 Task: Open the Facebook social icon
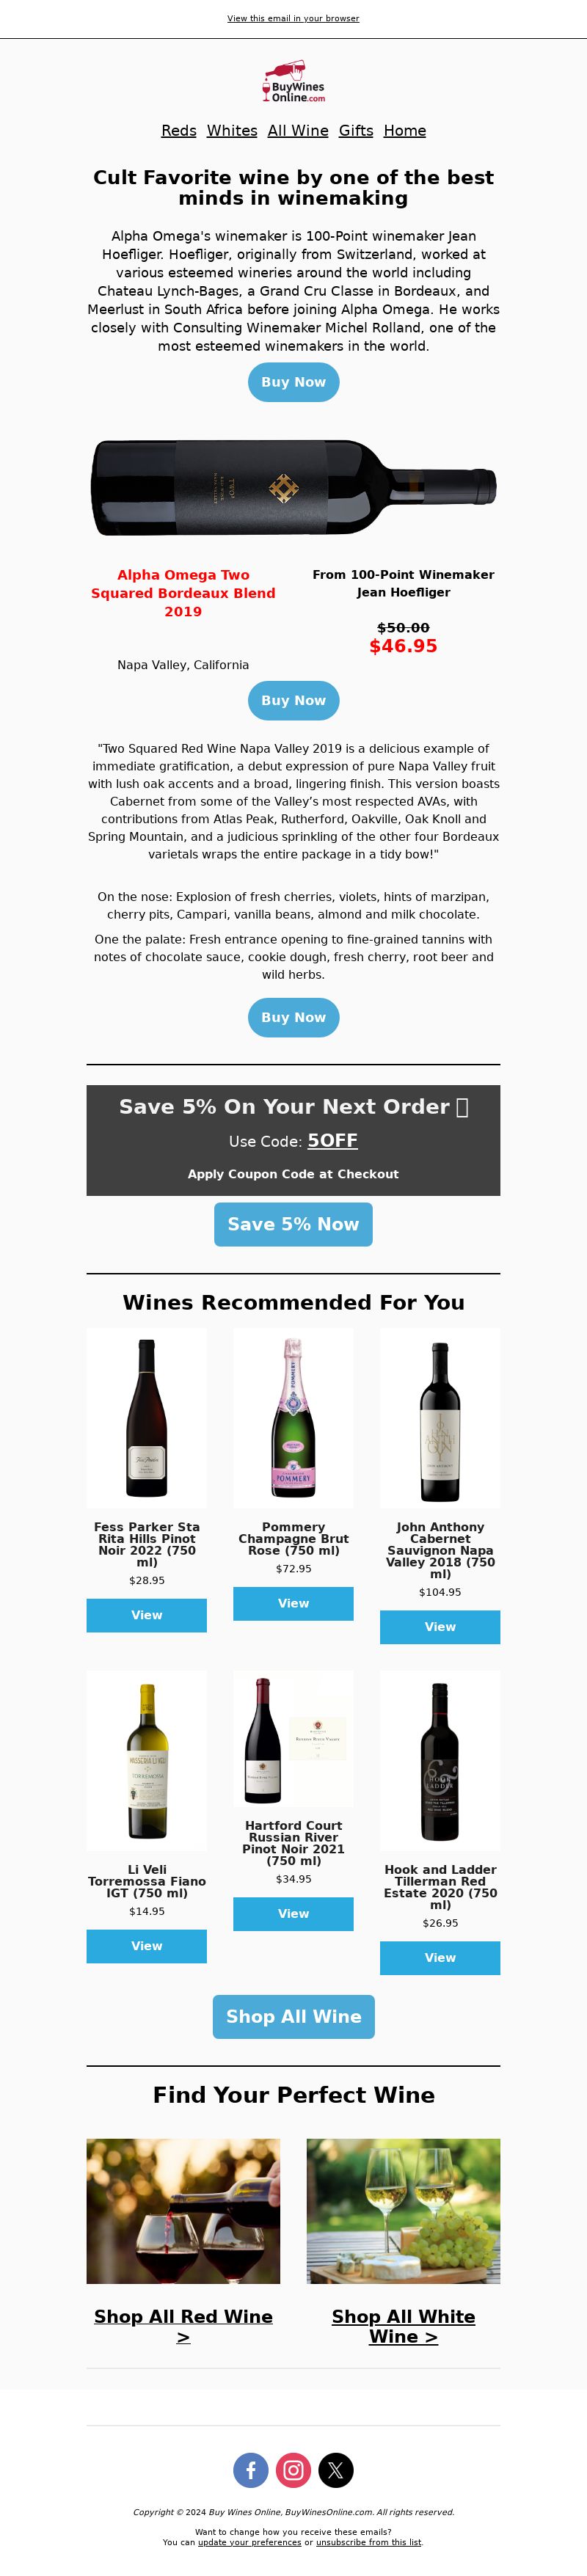251,2470
